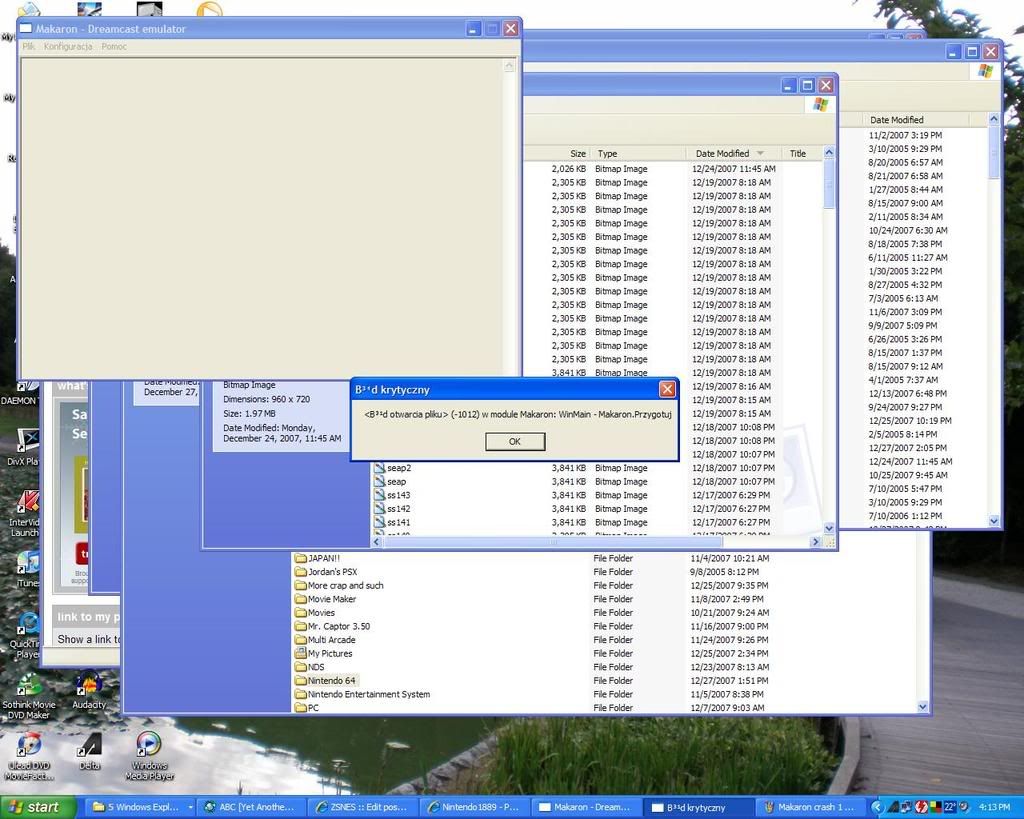Click scroll-up arrow in the Makaron window
1024x819 pixels.
(510, 66)
